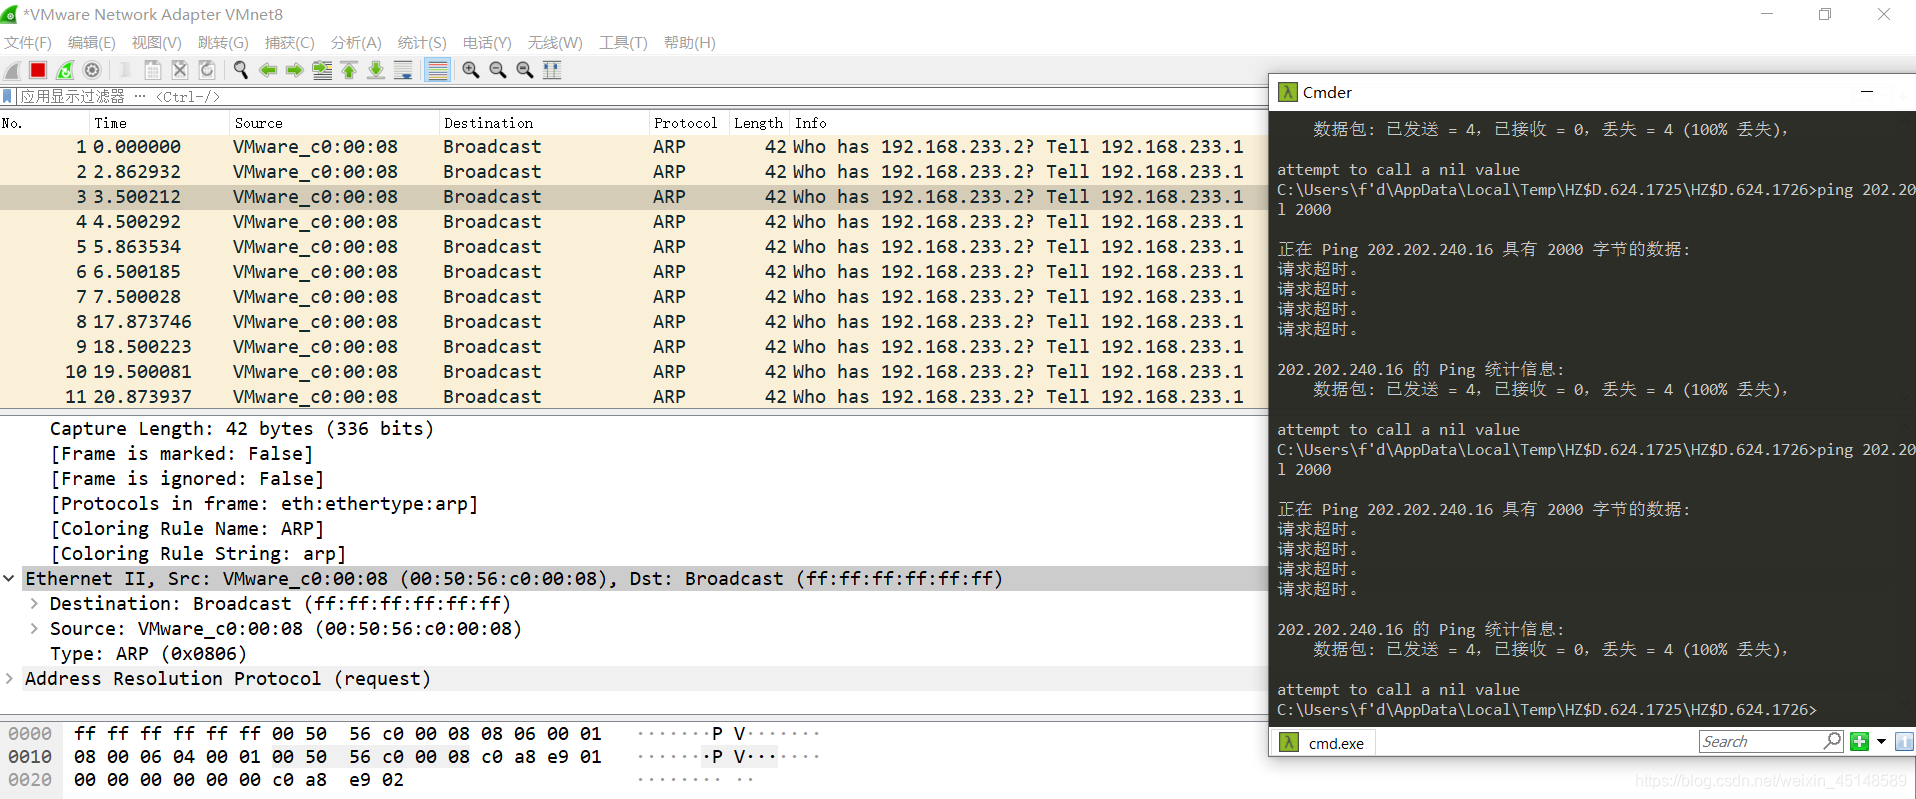Click the Cmder active consoles icon
The width and height of the screenshot is (1916, 799).
[1904, 741]
